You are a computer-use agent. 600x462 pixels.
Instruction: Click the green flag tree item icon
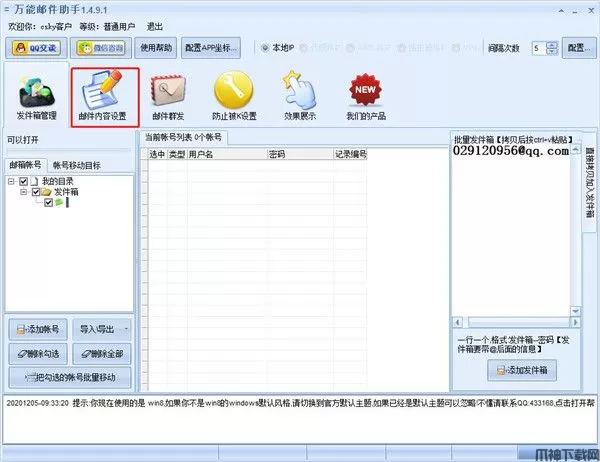coord(59,202)
